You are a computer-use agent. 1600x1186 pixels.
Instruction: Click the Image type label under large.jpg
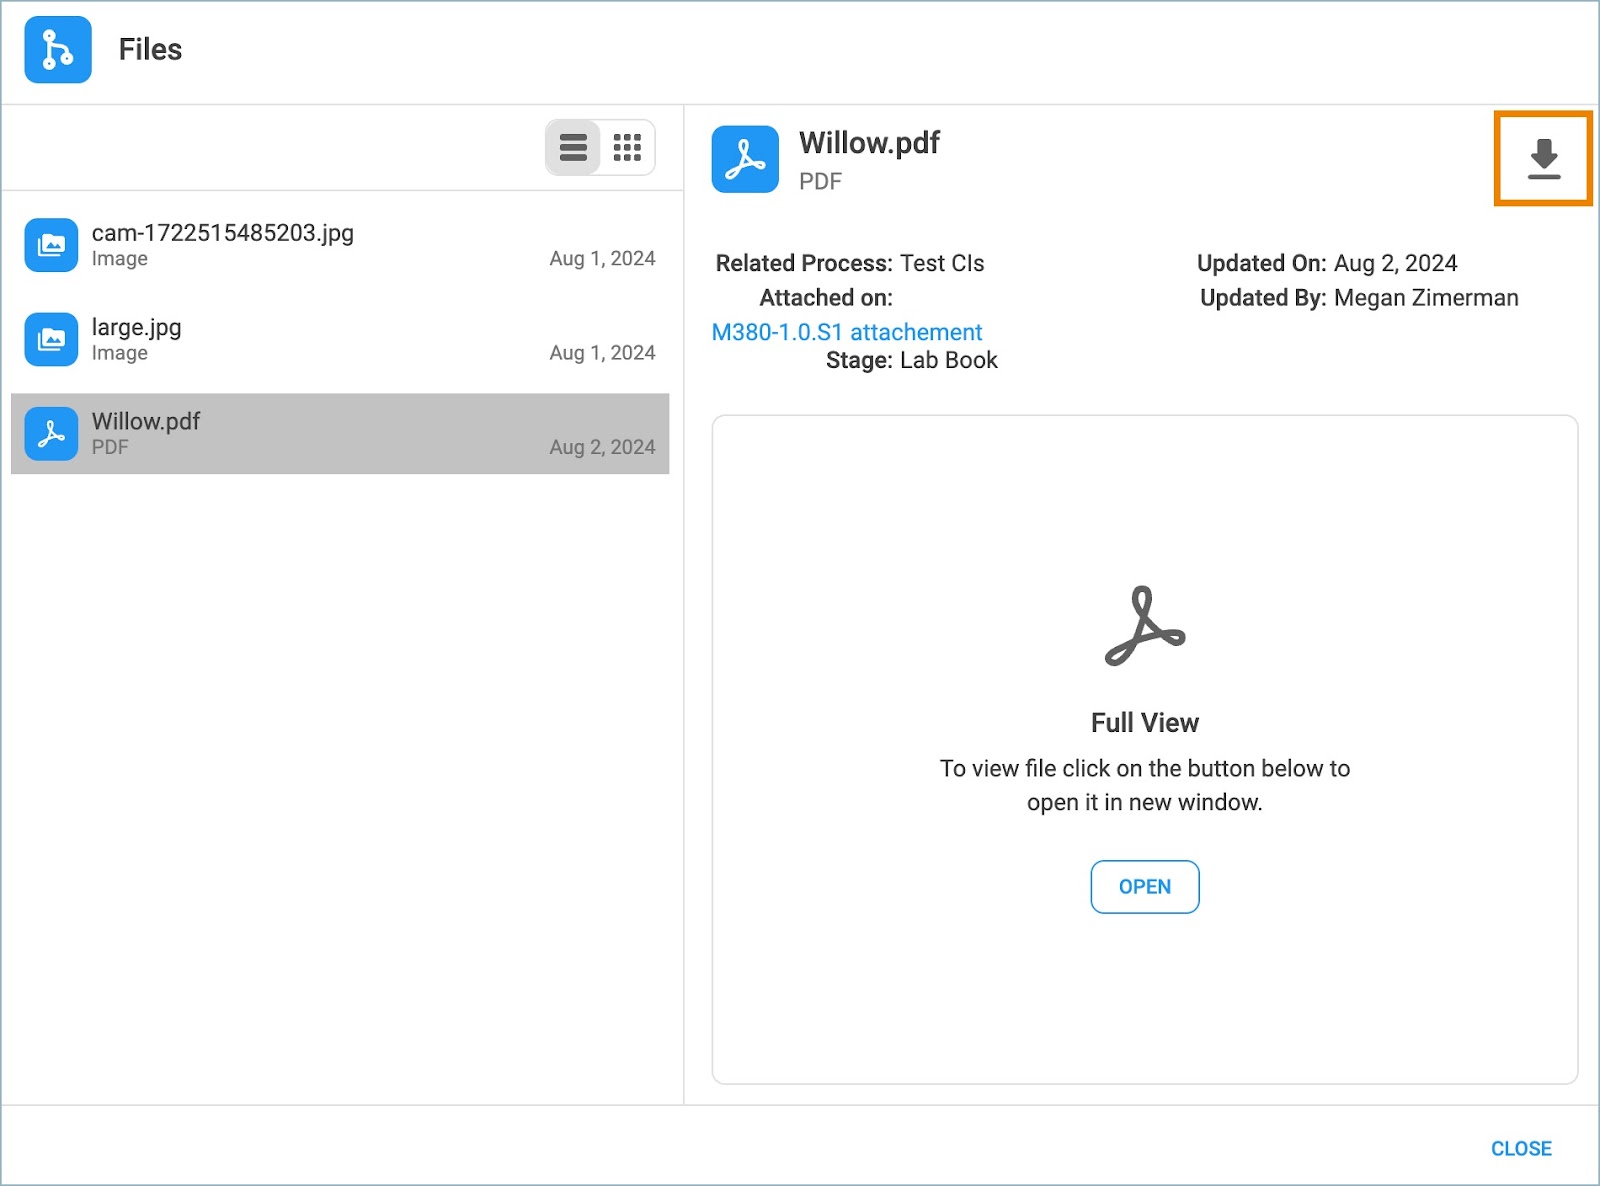point(120,353)
